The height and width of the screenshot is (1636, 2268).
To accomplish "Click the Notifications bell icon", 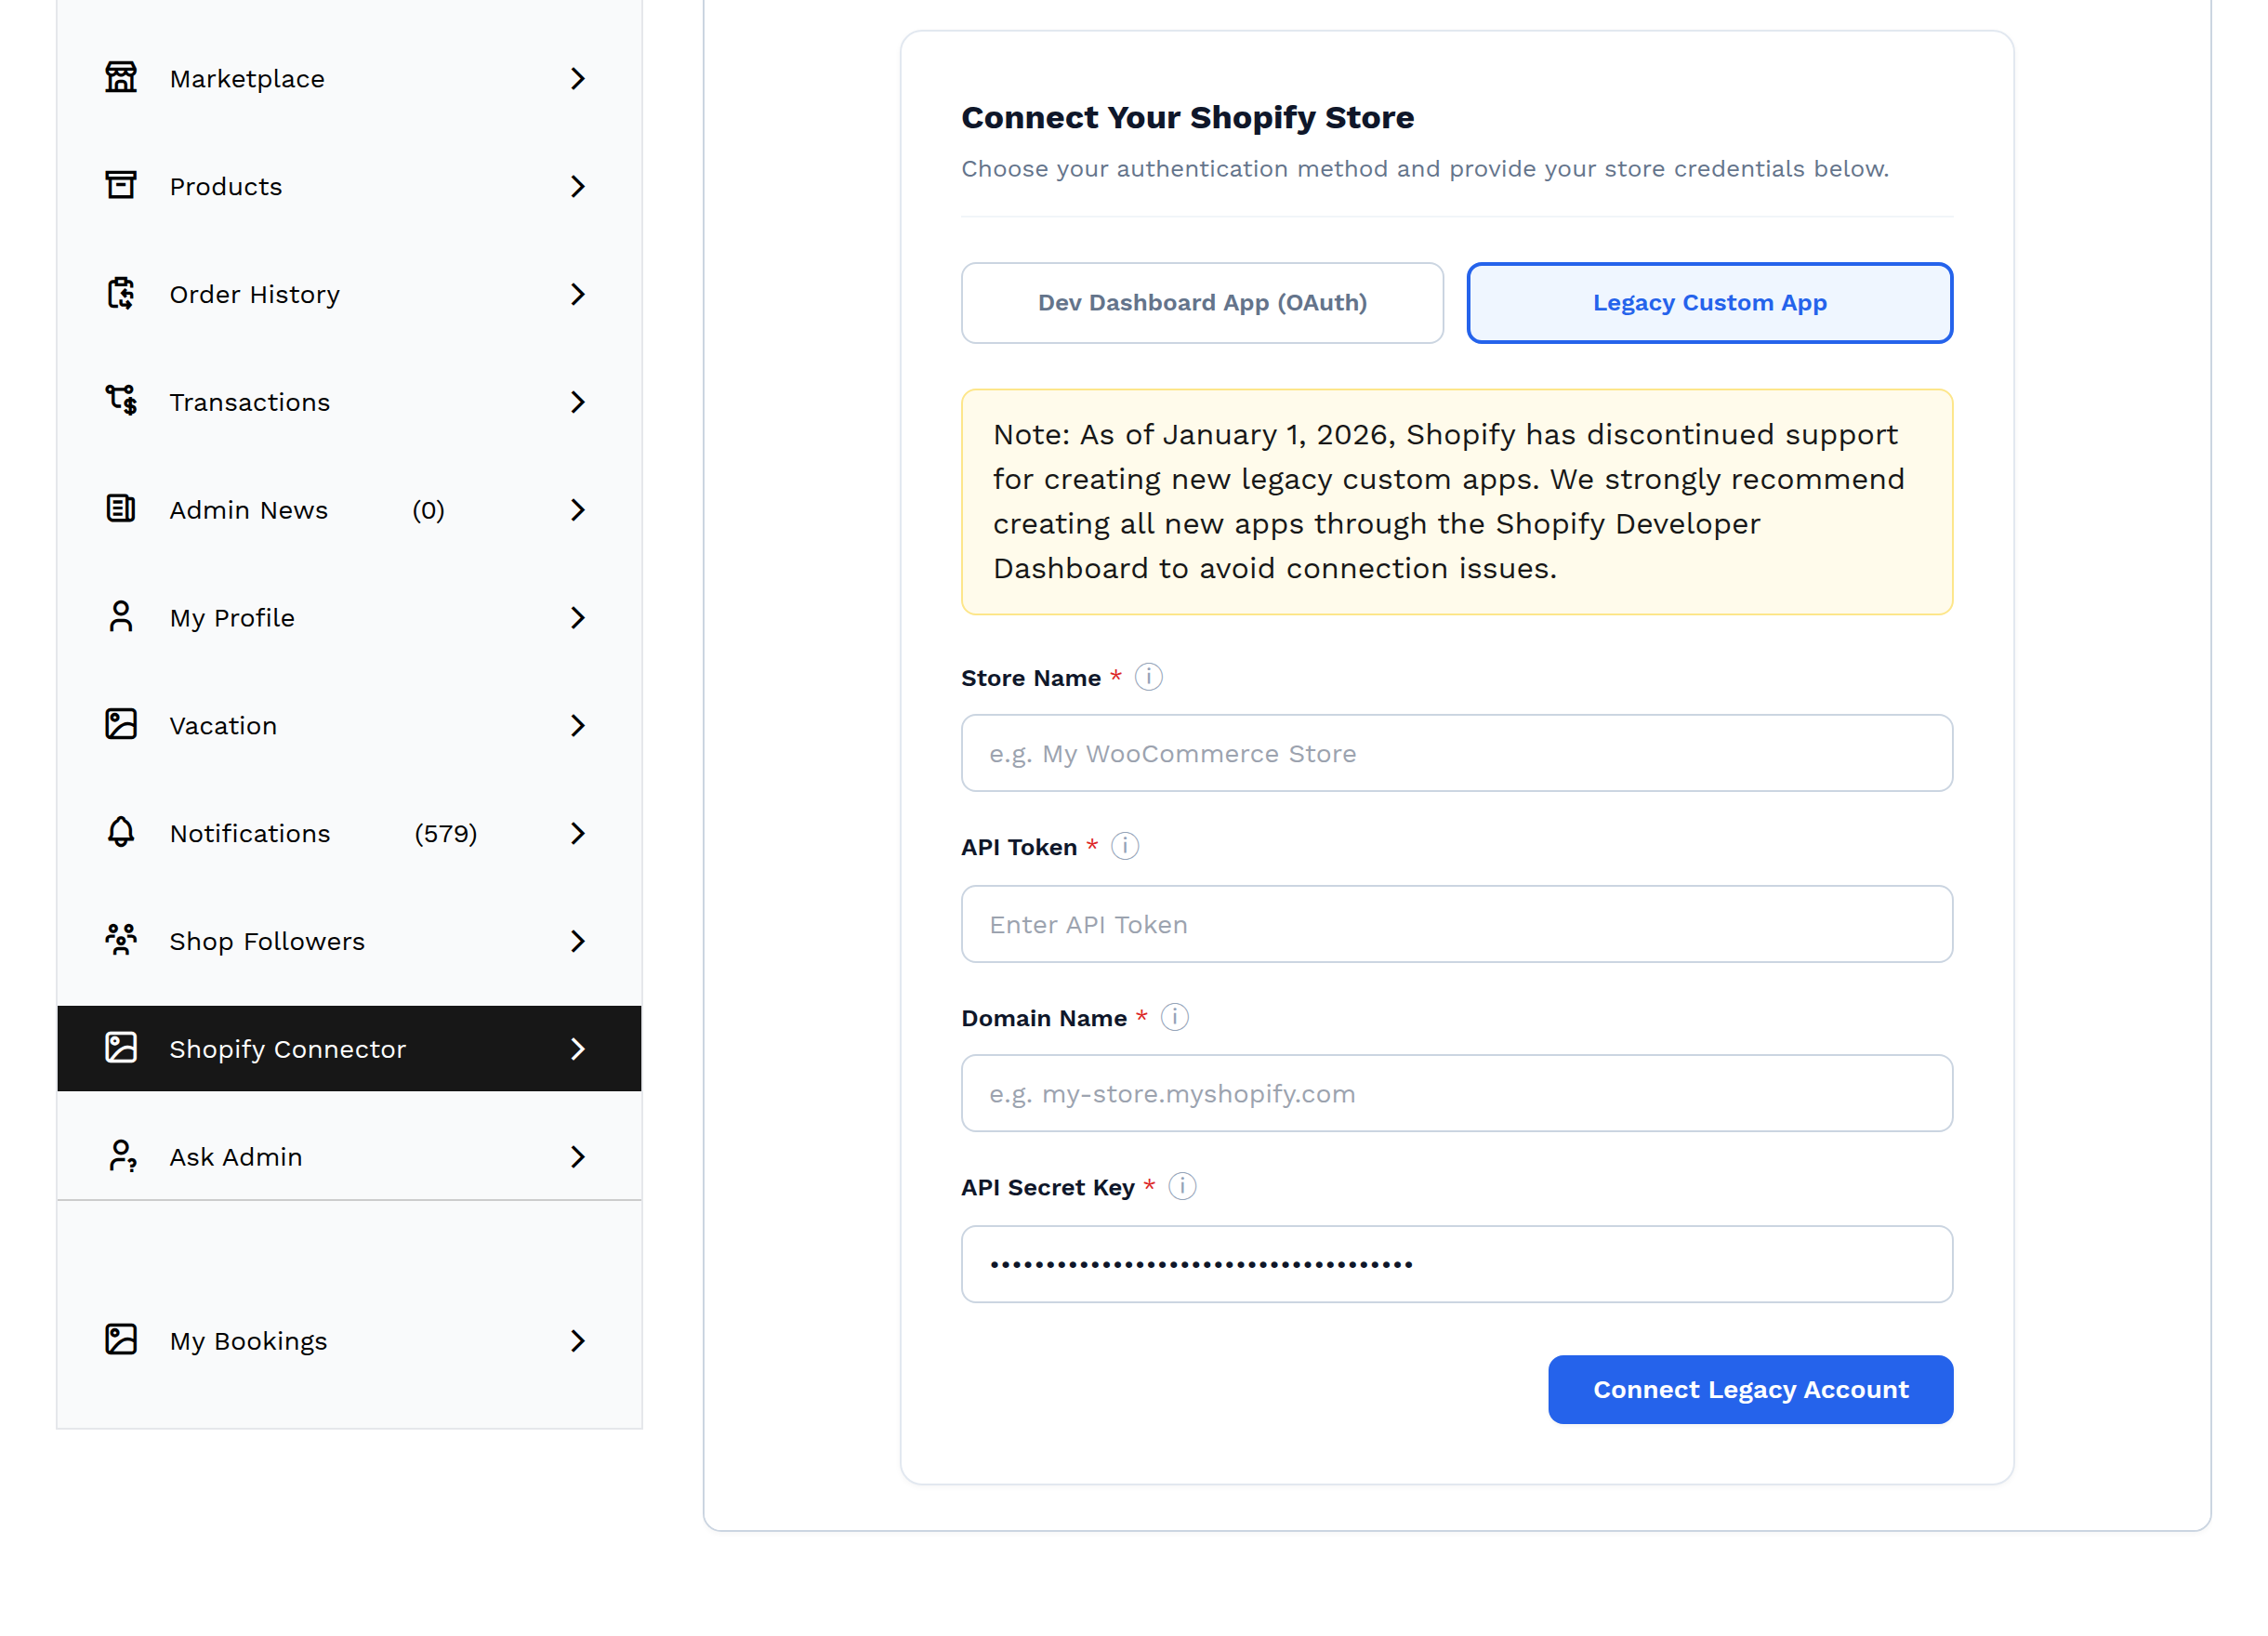I will pyautogui.click(x=121, y=833).
